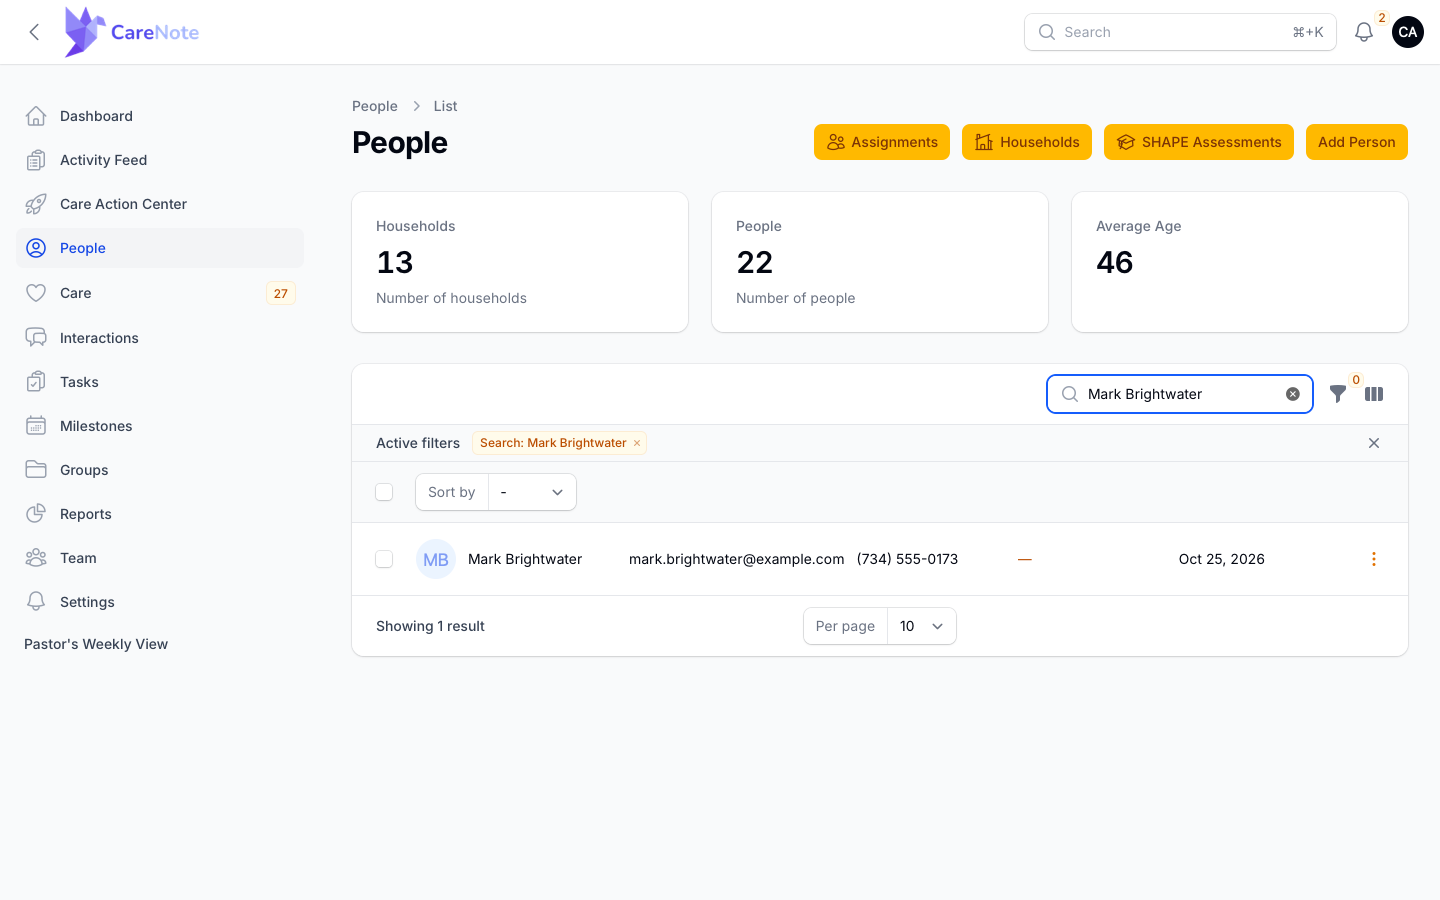Go to Team in sidebar
Image resolution: width=1440 pixels, height=900 pixels.
click(x=160, y=558)
